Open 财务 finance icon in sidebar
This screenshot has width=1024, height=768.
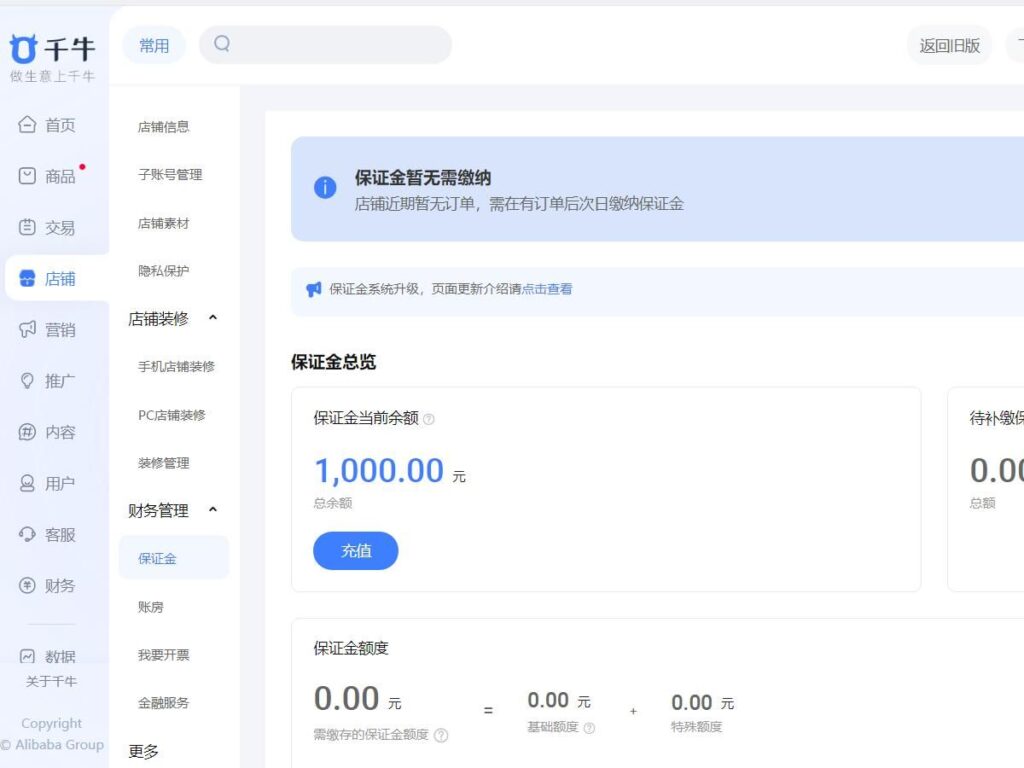tap(27, 585)
